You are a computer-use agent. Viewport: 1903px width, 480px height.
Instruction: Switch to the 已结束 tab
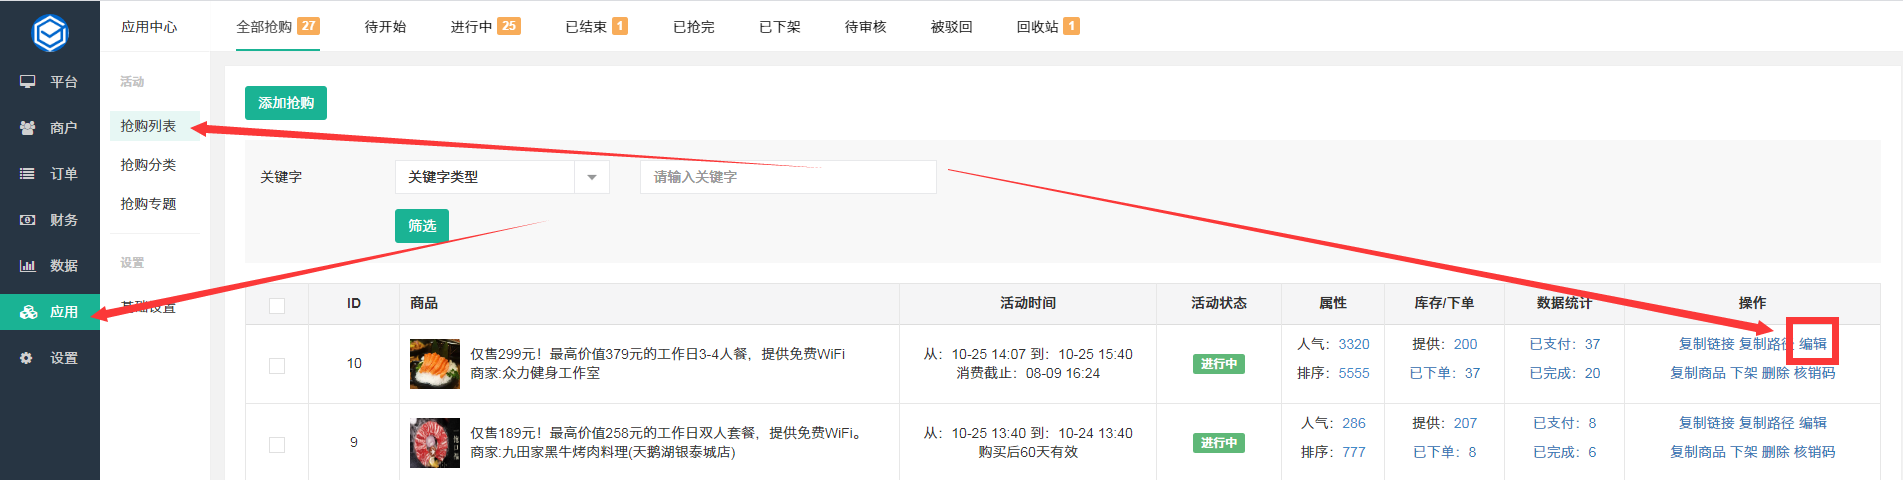tap(596, 26)
